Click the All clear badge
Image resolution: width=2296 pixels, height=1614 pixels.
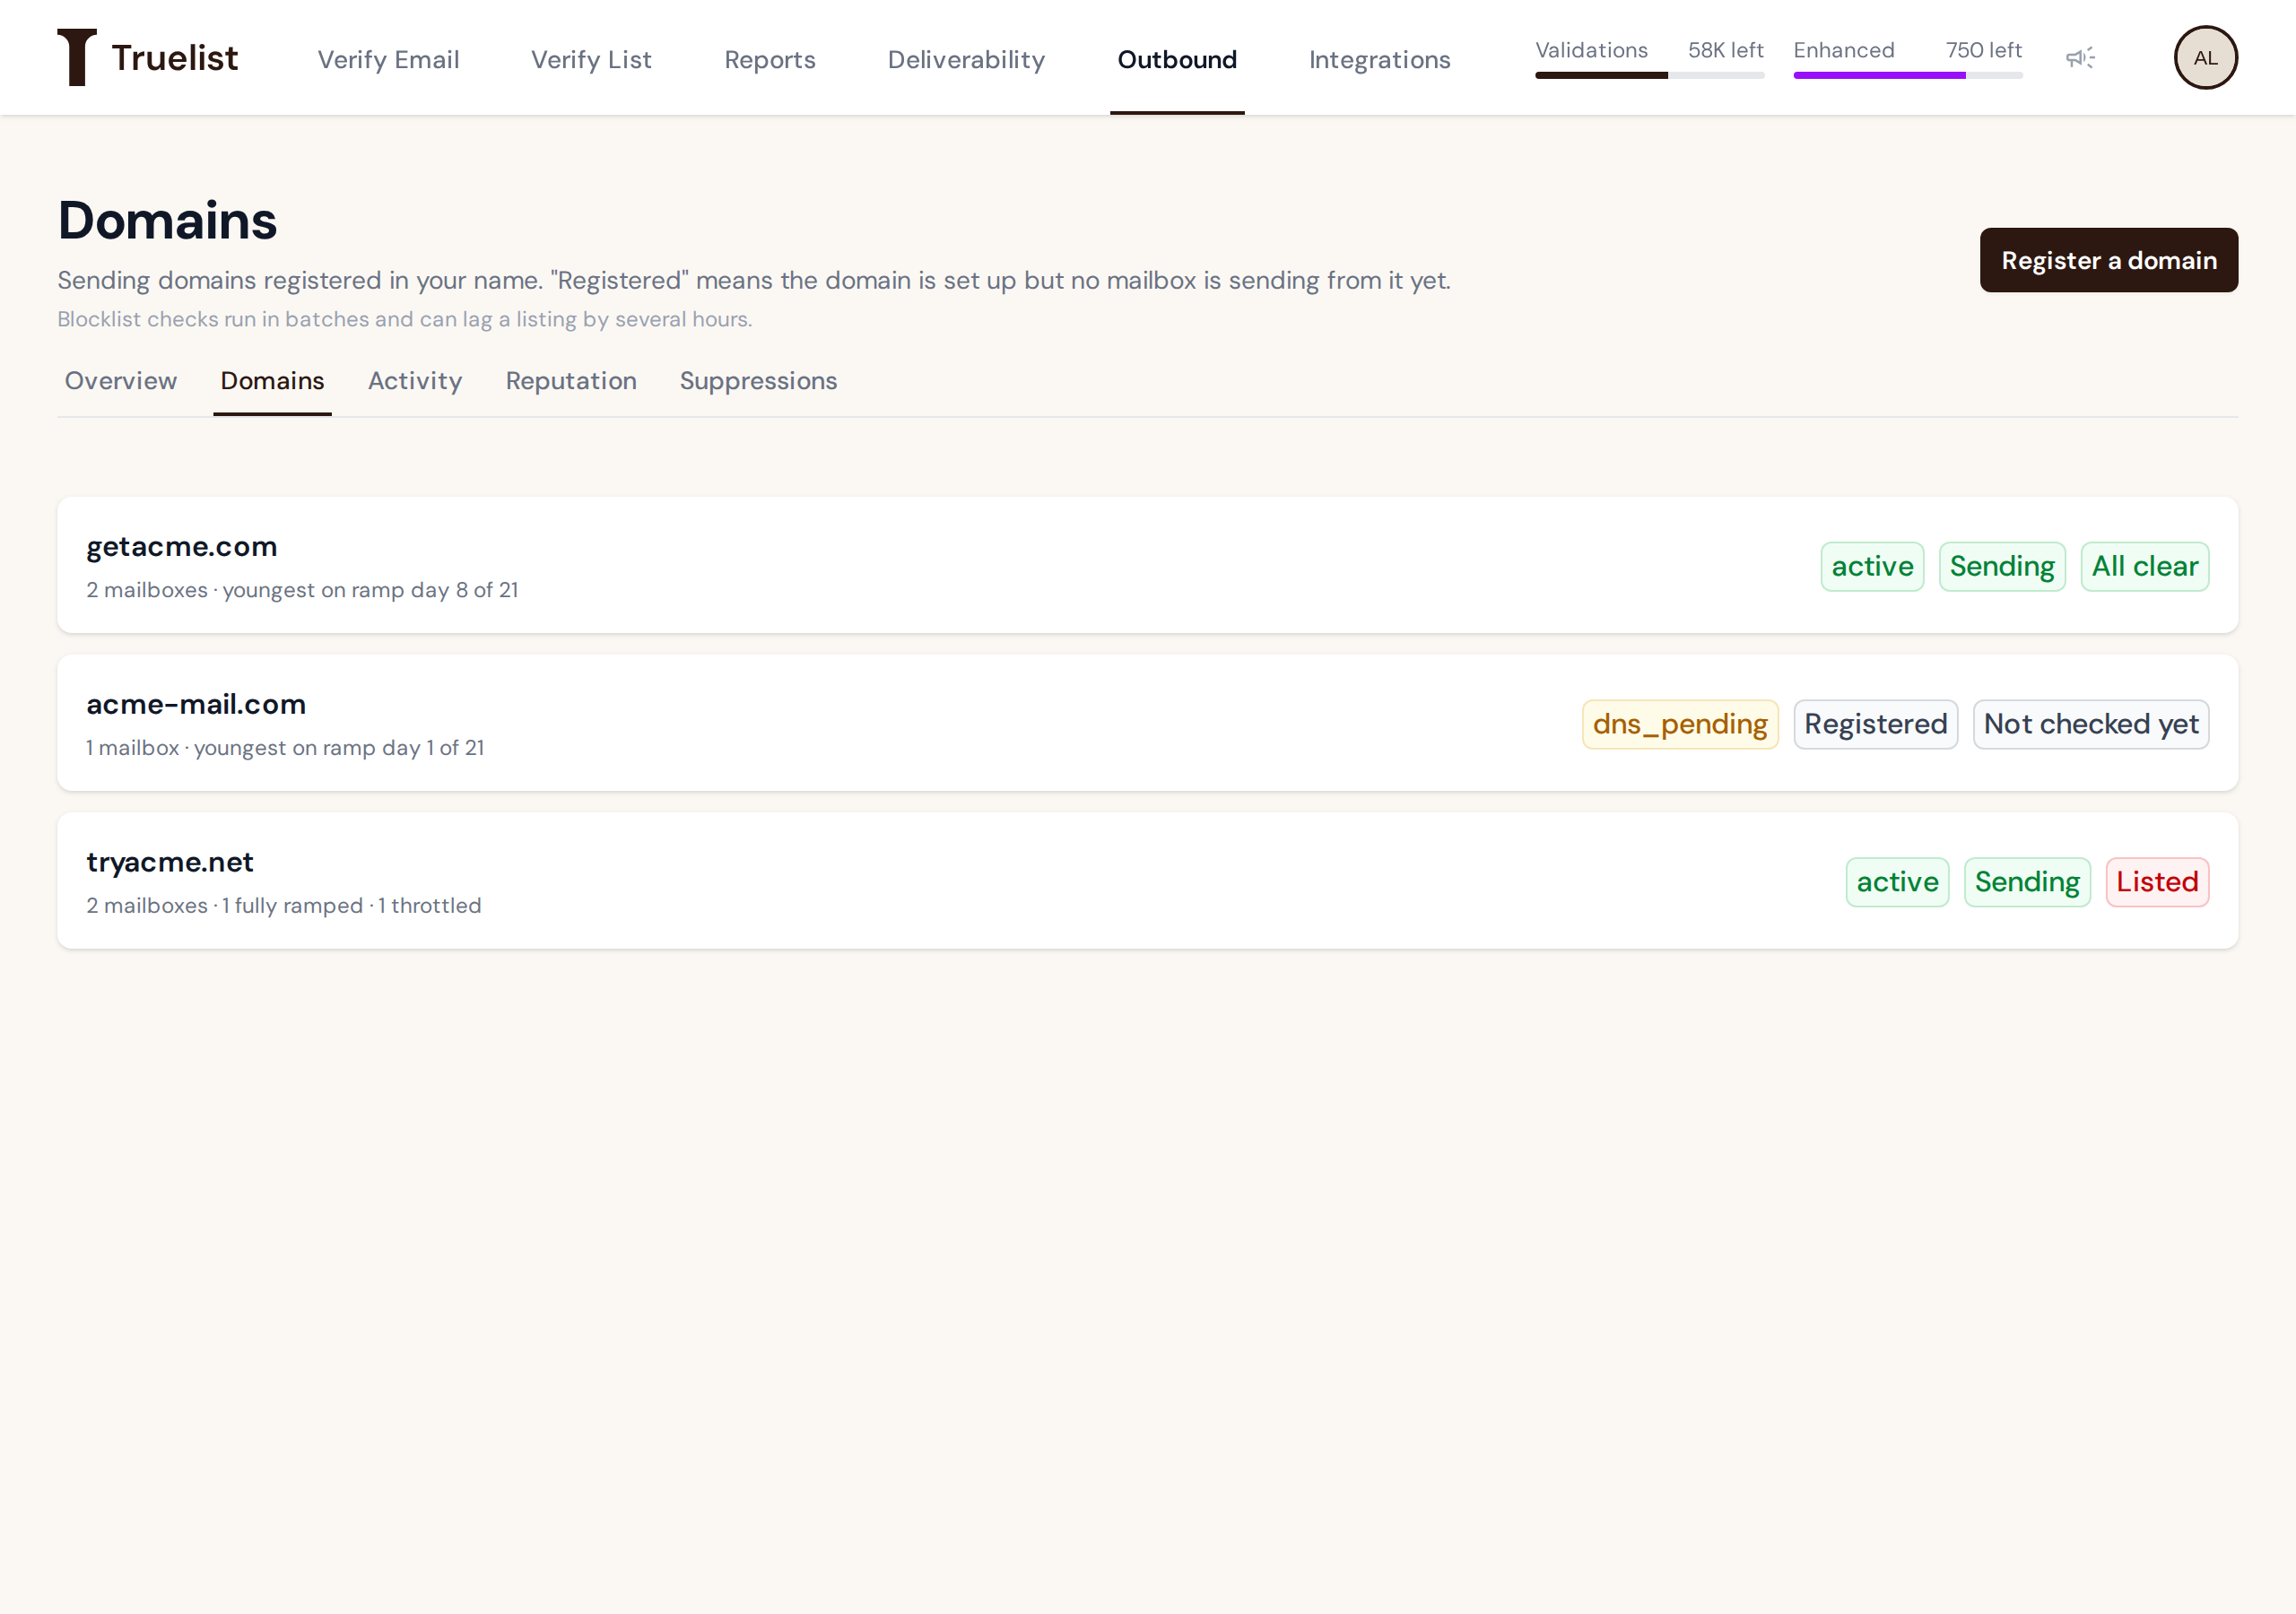coord(2145,566)
